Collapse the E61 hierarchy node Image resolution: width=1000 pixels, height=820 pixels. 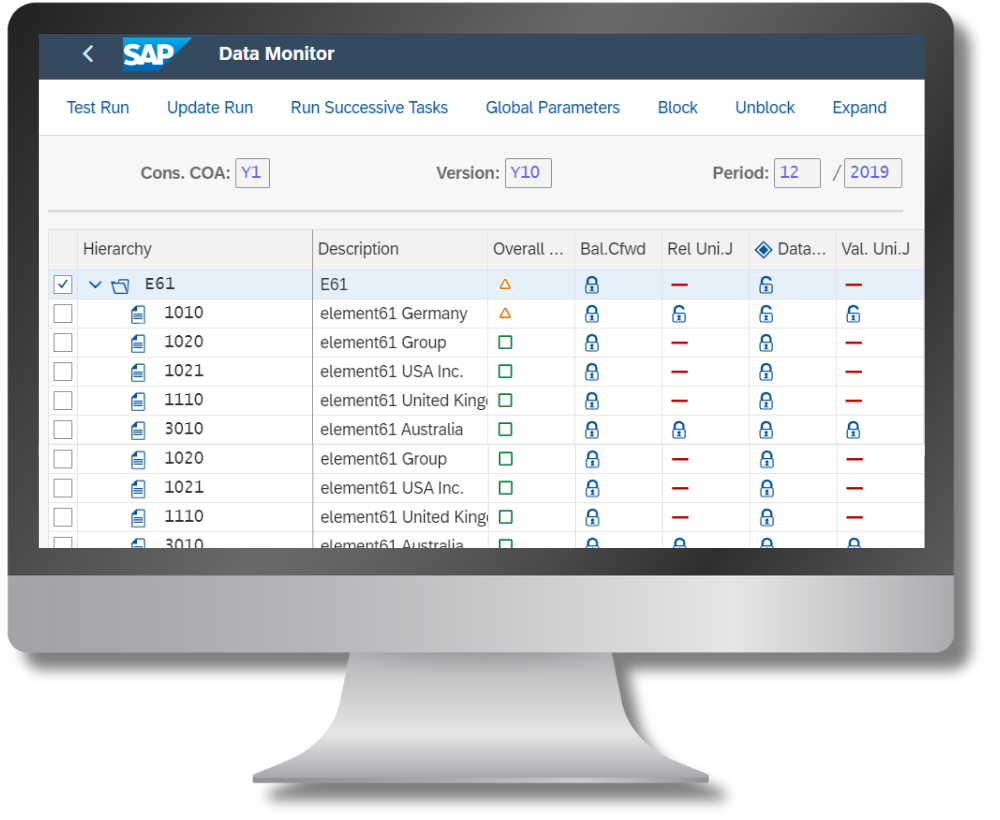[95, 284]
